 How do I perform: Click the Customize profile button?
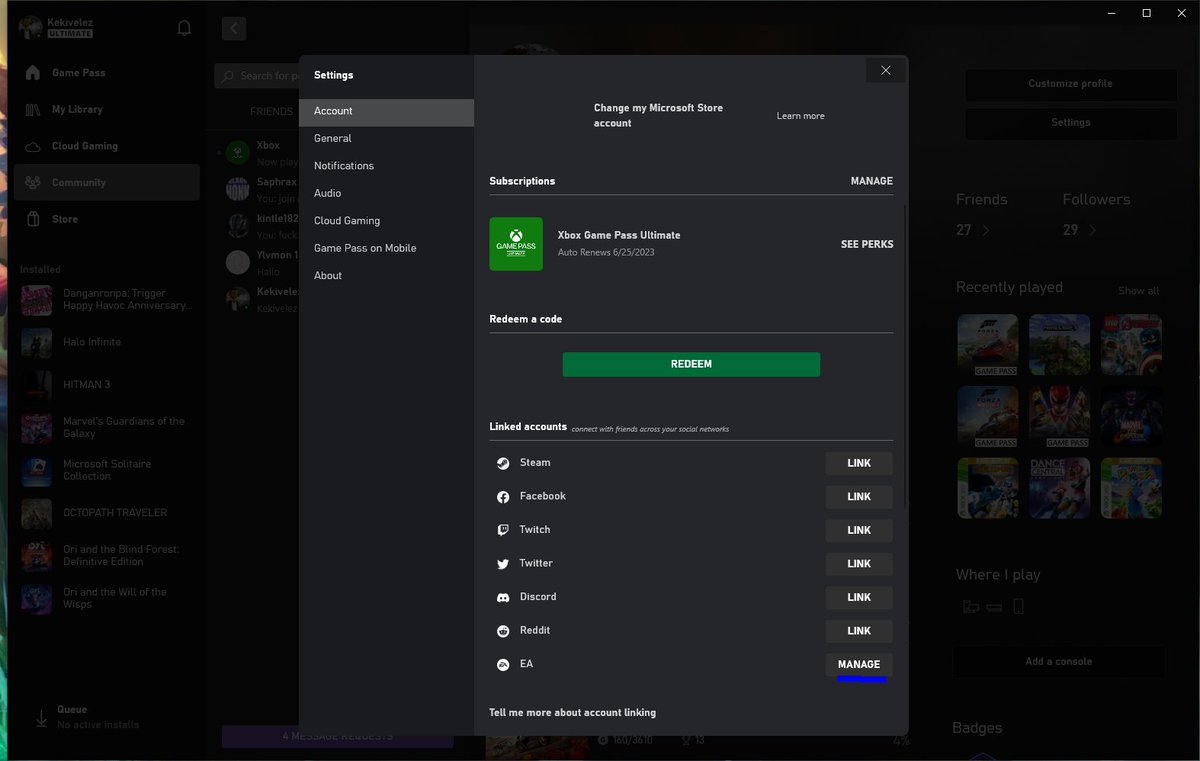tap(1070, 84)
